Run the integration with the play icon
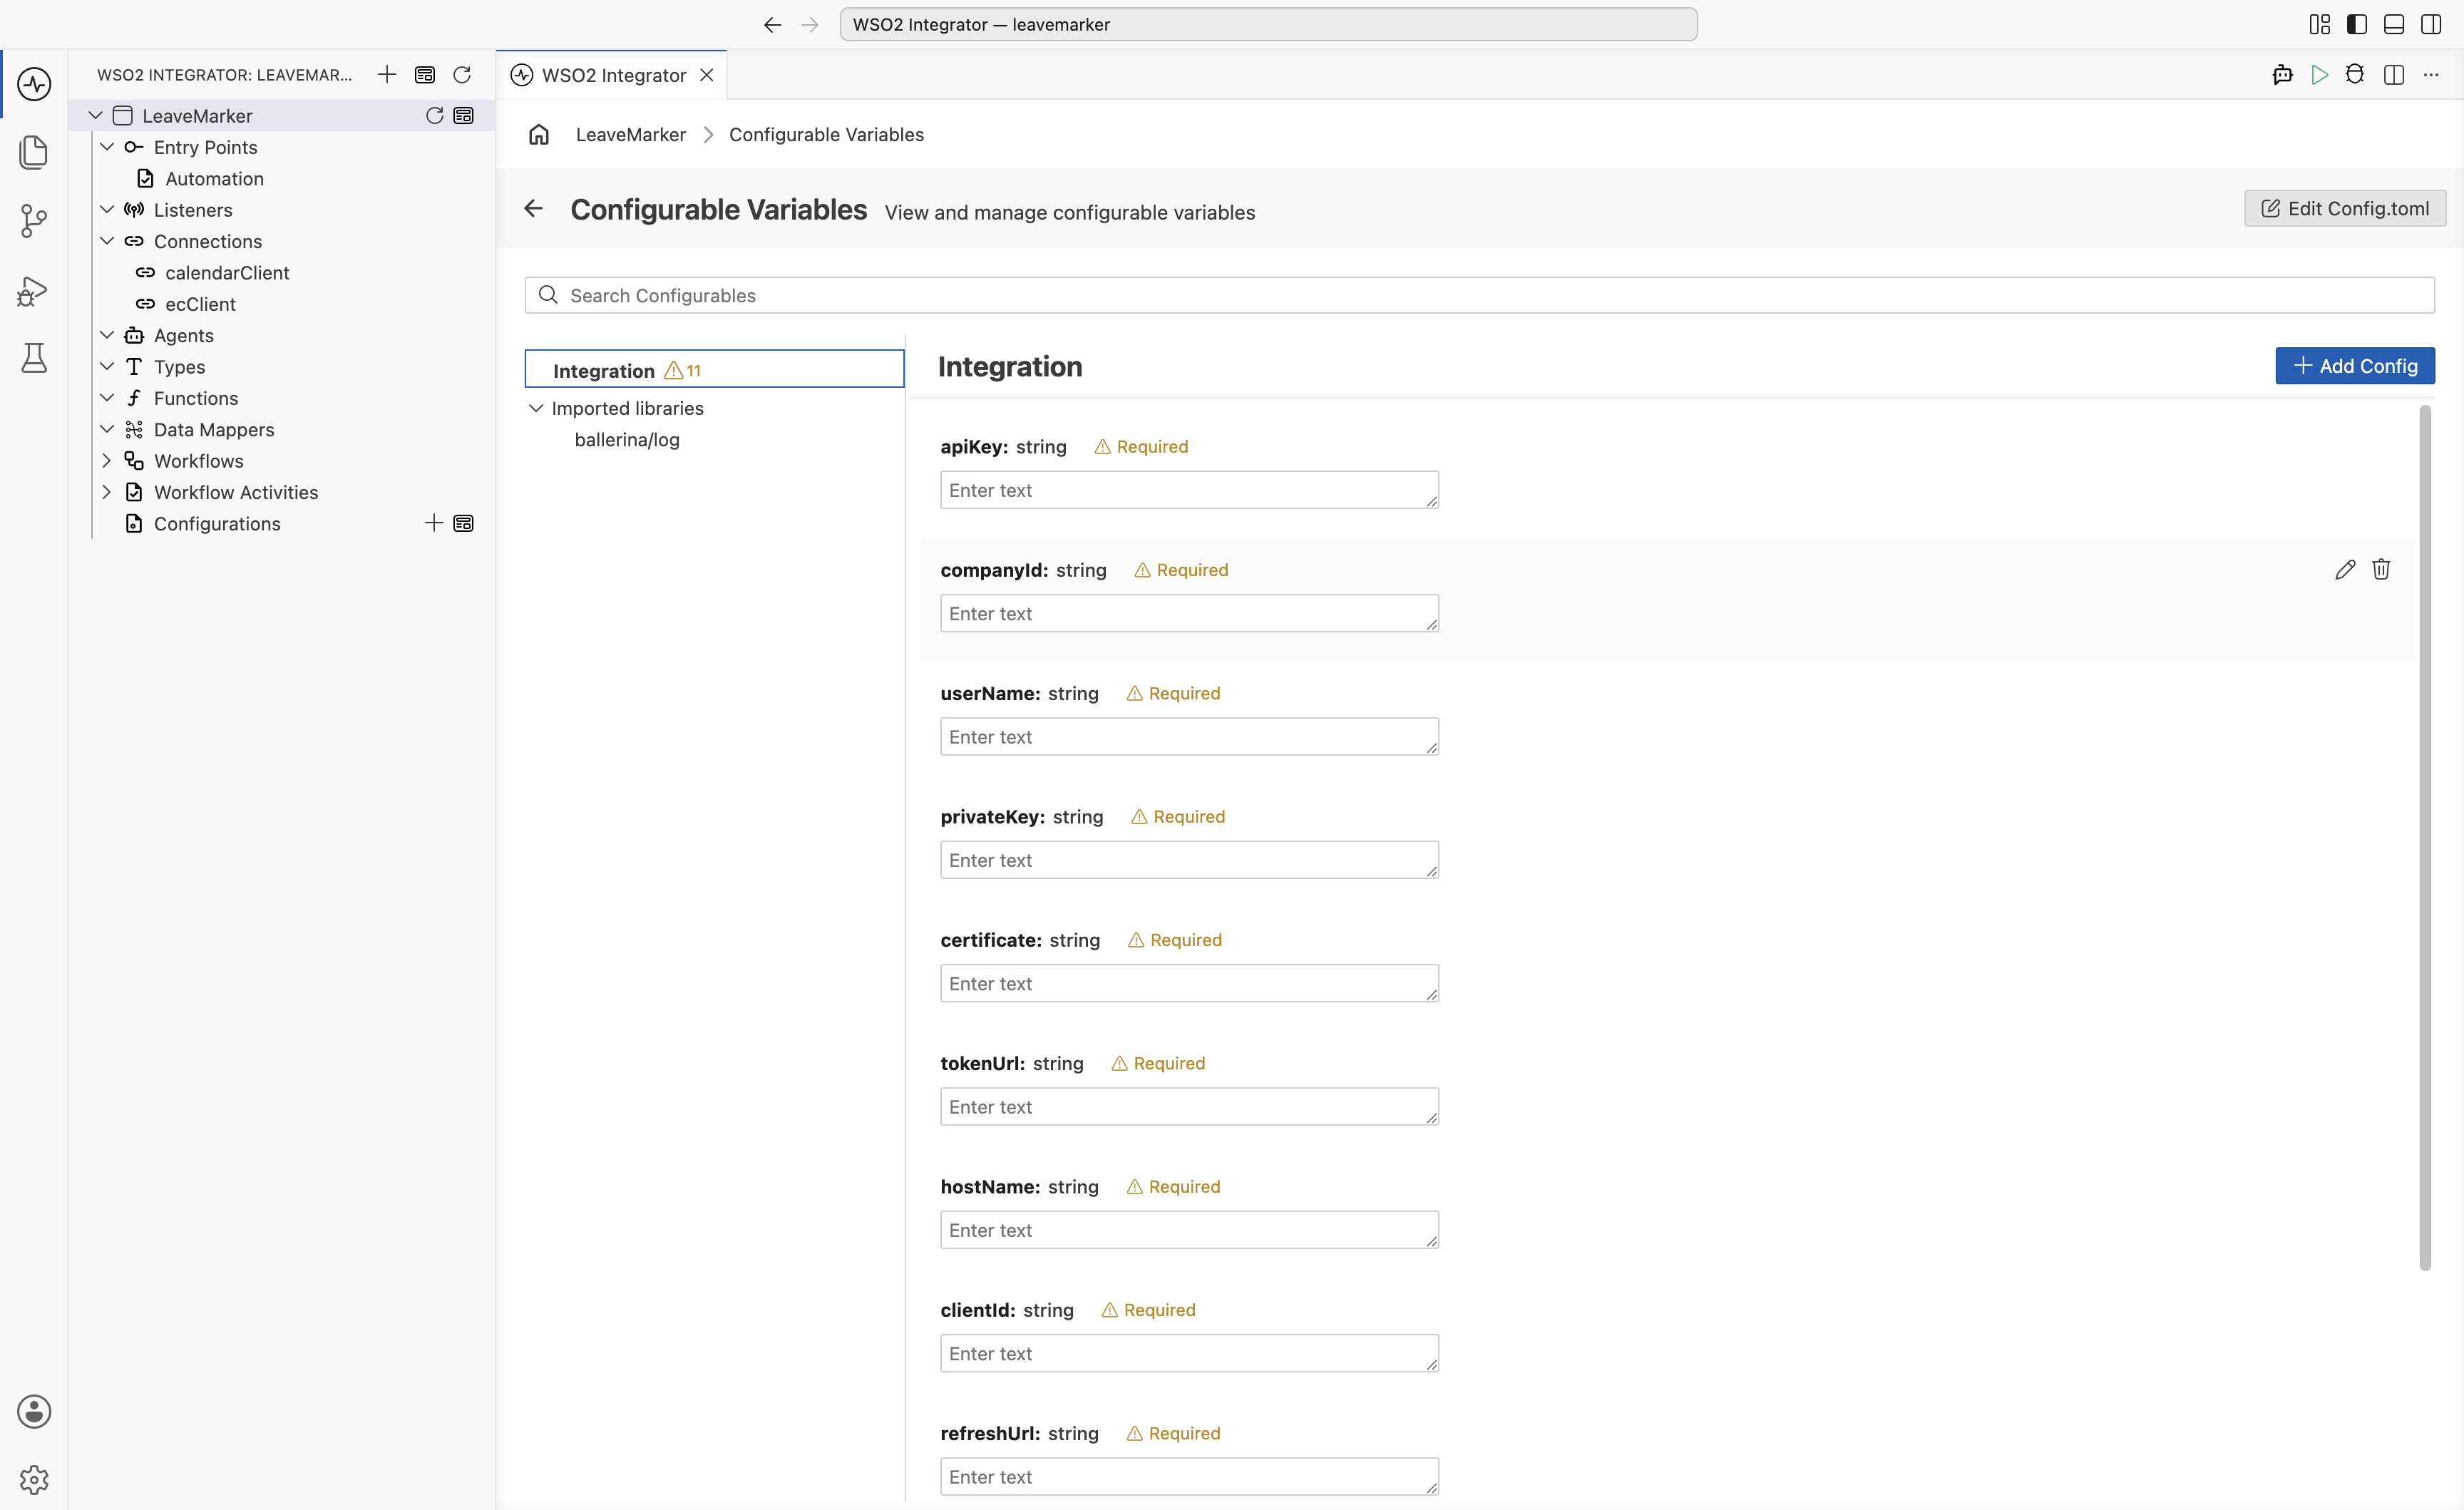 tap(2319, 75)
